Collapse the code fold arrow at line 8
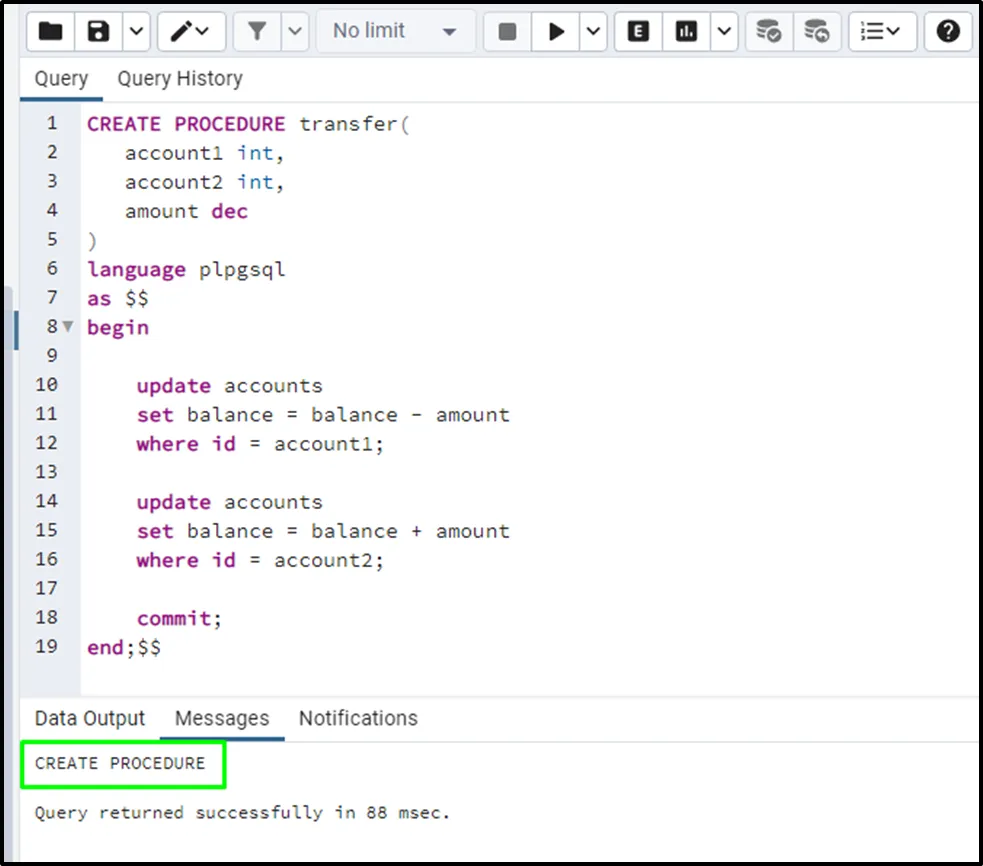The image size is (983, 866). tap(68, 327)
